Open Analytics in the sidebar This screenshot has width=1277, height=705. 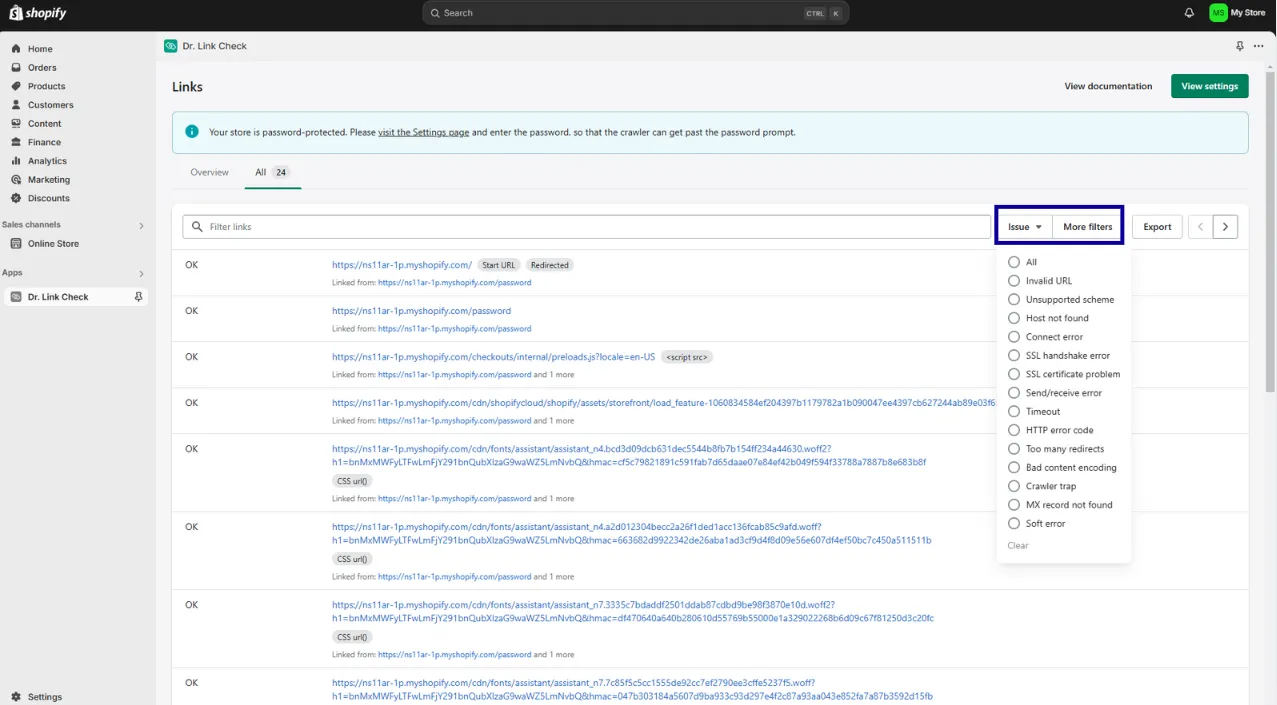(x=47, y=161)
